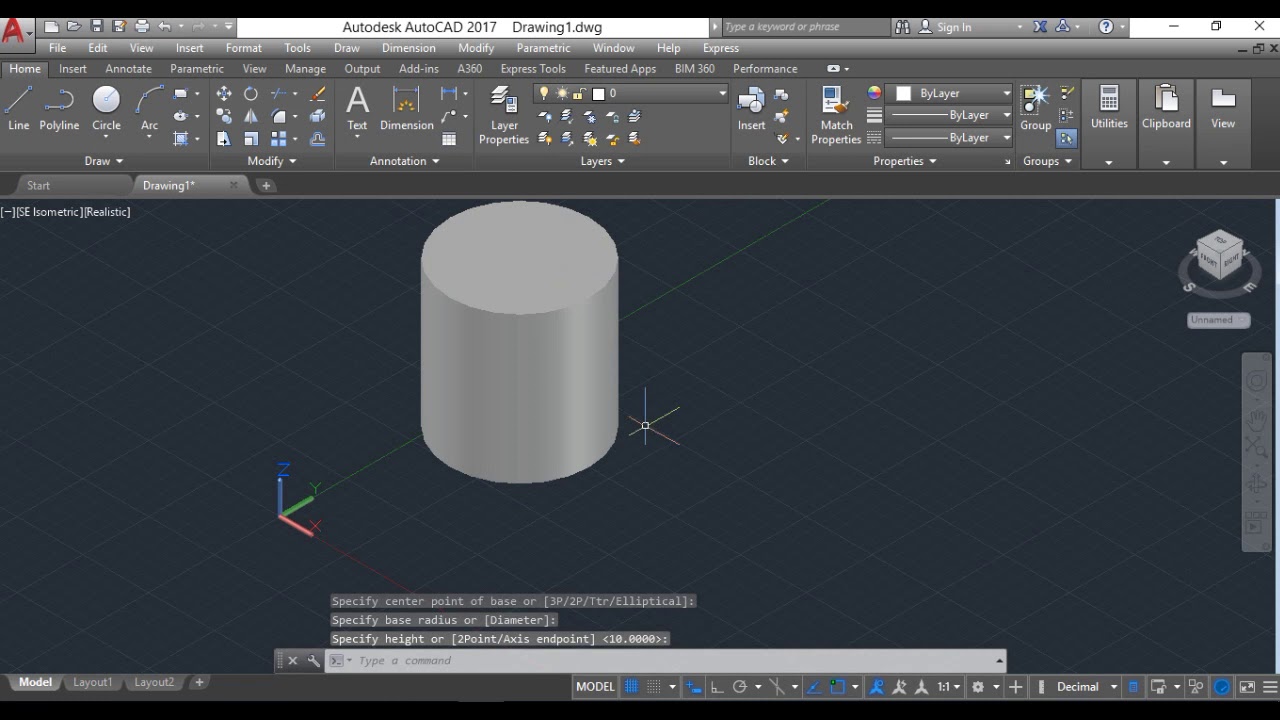1280x720 pixels.
Task: Open the object color ByLayer dropdown
Action: [x=953, y=93]
